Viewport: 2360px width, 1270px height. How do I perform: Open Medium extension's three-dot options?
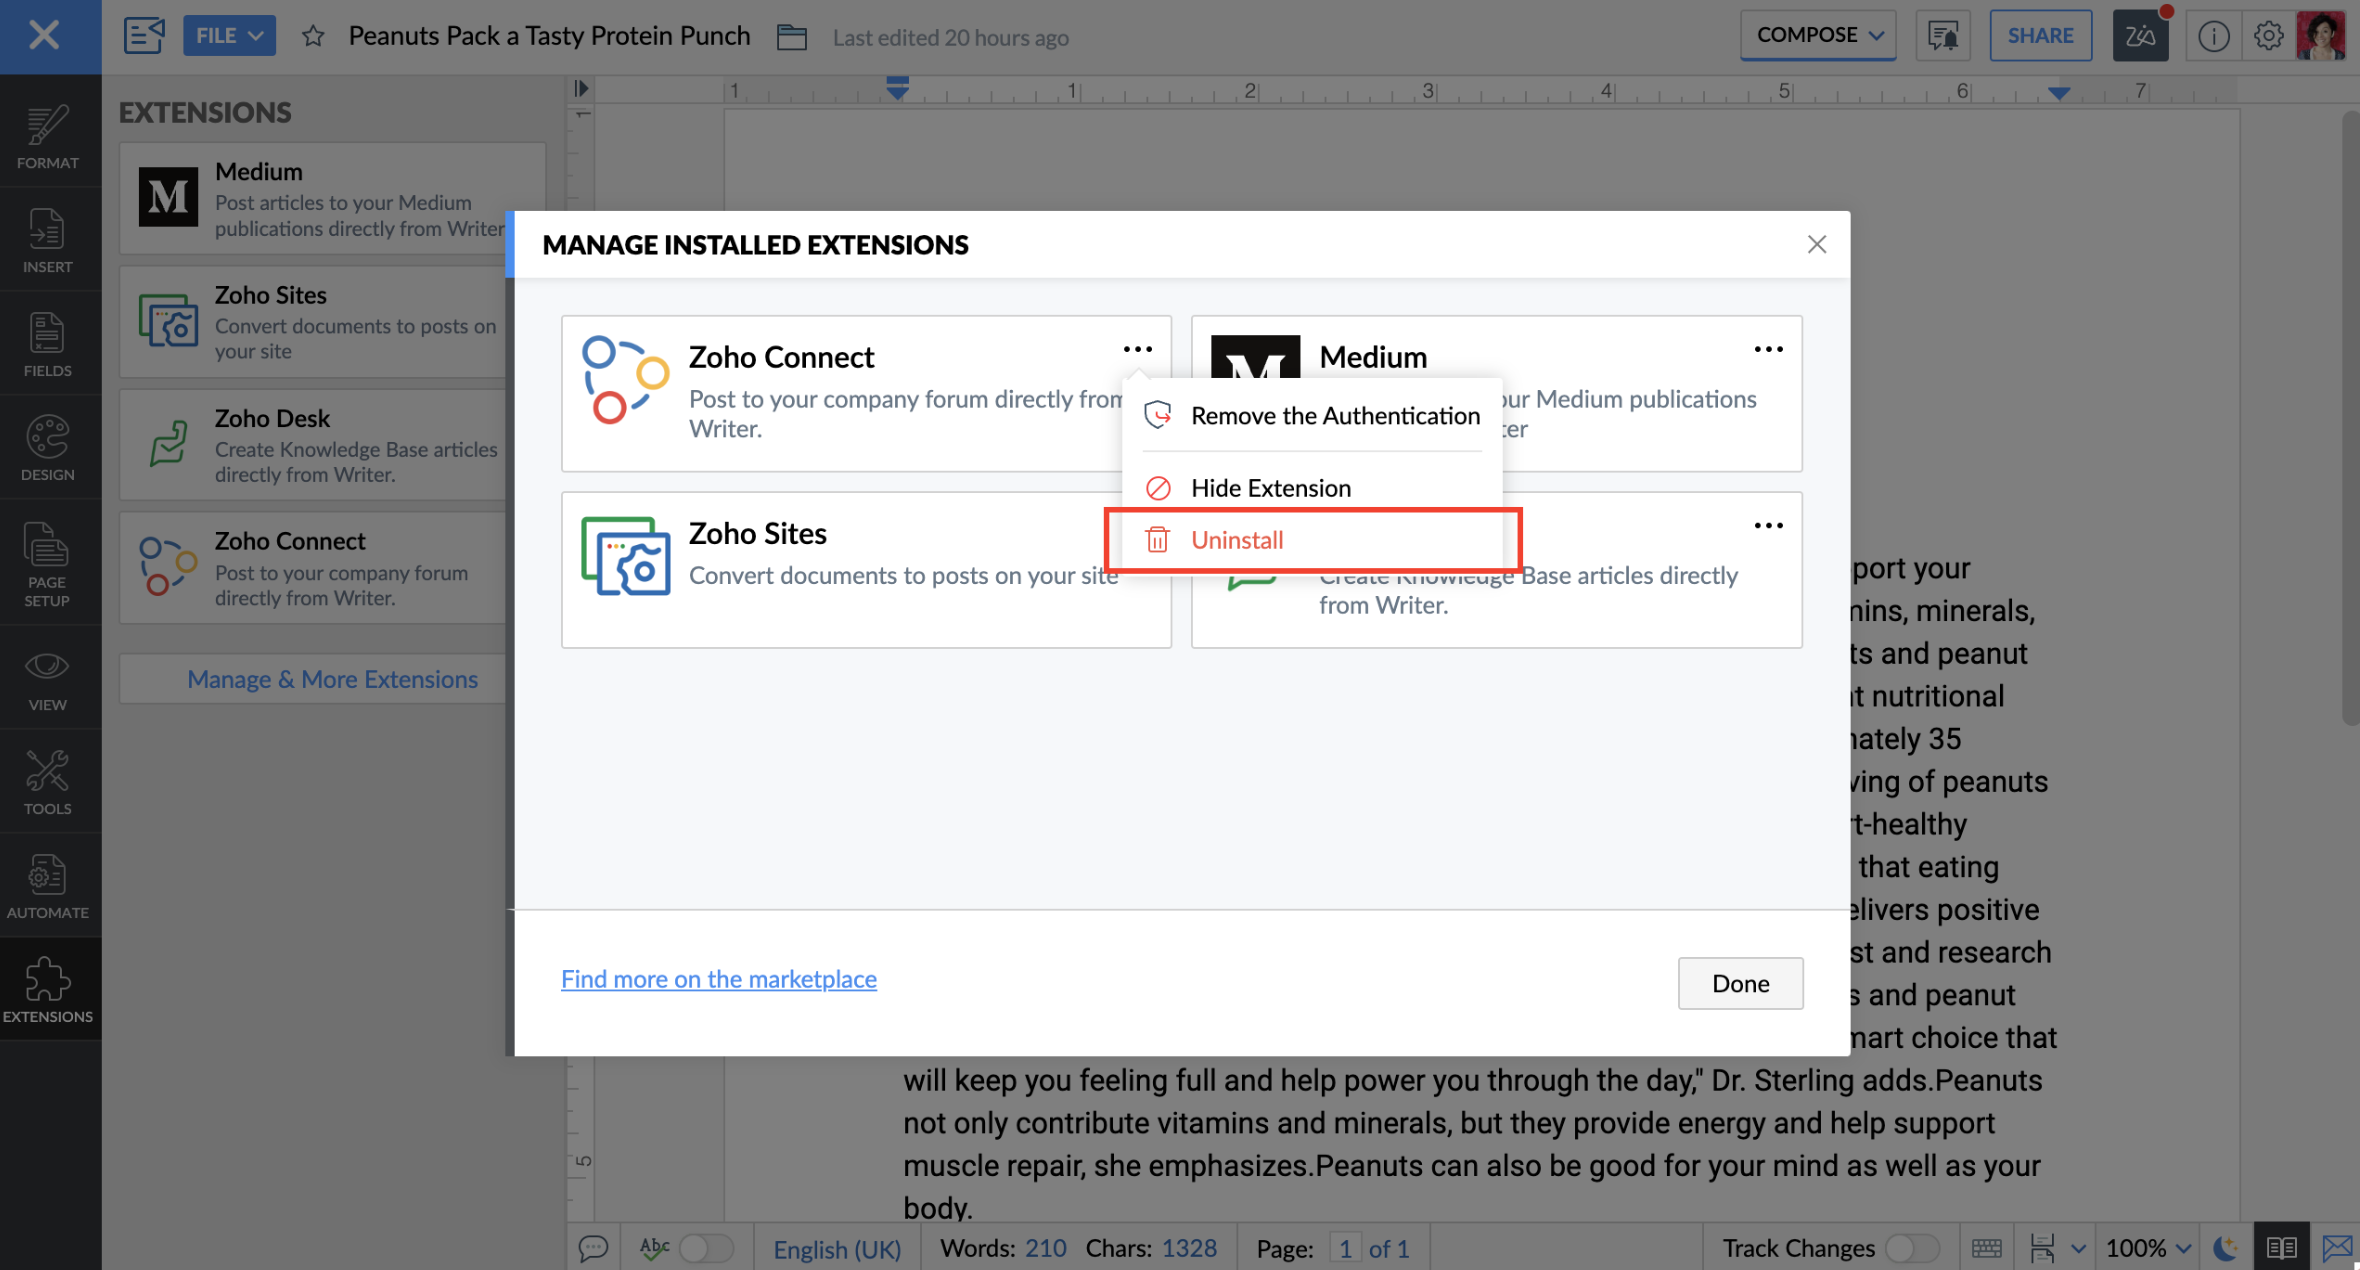tap(1767, 349)
